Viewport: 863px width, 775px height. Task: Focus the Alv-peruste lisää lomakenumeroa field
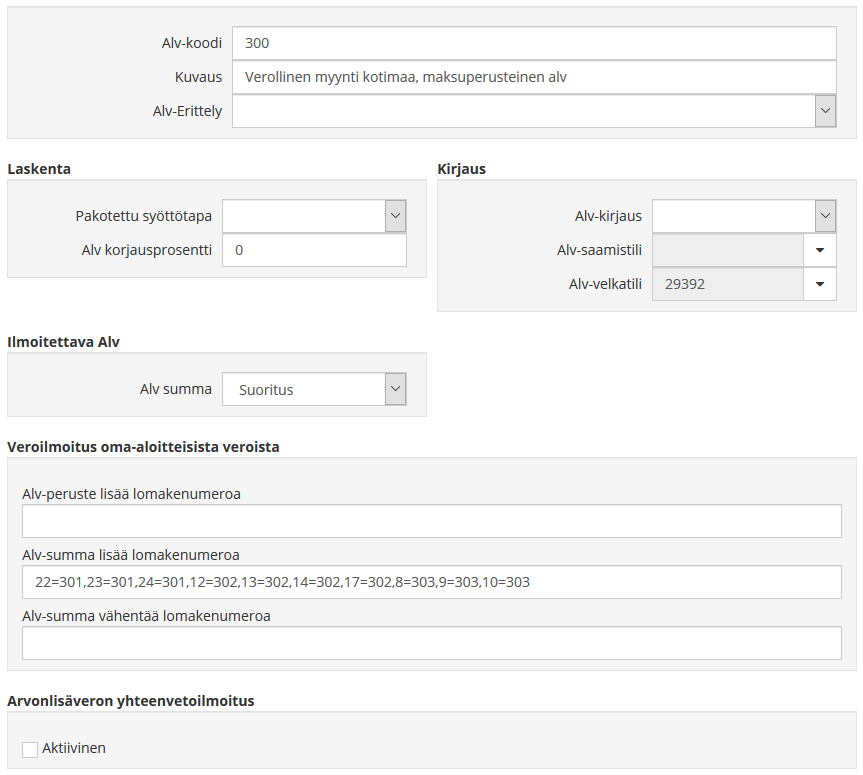(x=431, y=521)
